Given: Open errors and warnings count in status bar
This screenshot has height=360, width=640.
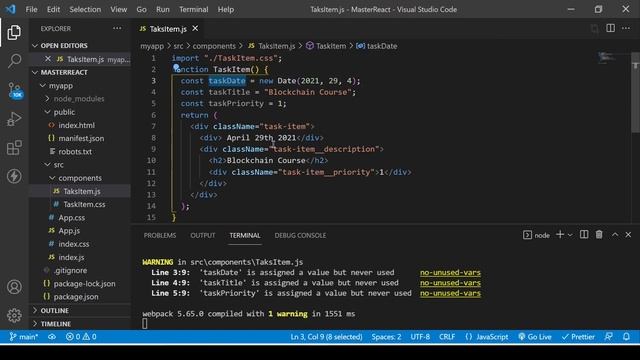Looking at the screenshot, I should click(81, 337).
